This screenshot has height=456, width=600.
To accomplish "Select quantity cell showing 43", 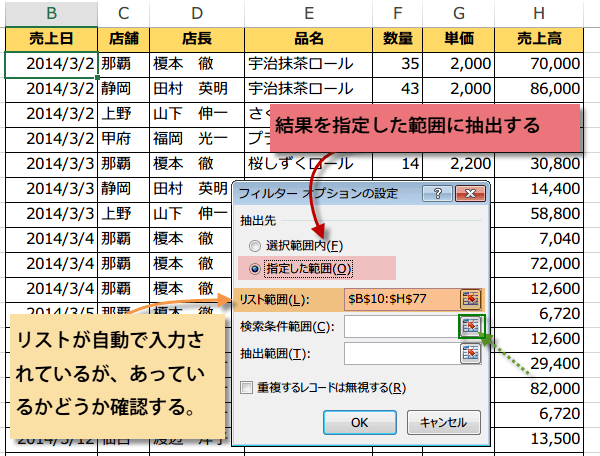I will (398, 89).
